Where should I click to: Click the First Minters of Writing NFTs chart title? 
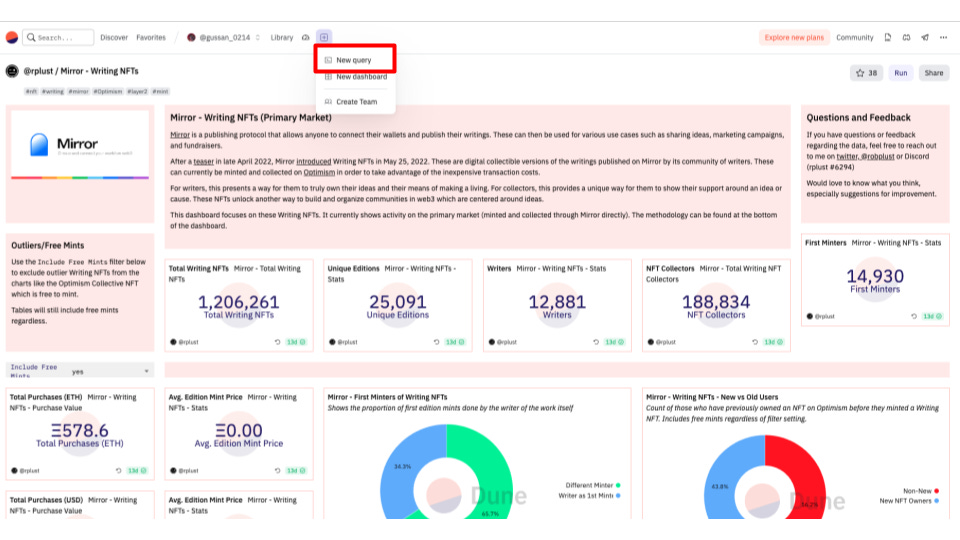(x=388, y=397)
